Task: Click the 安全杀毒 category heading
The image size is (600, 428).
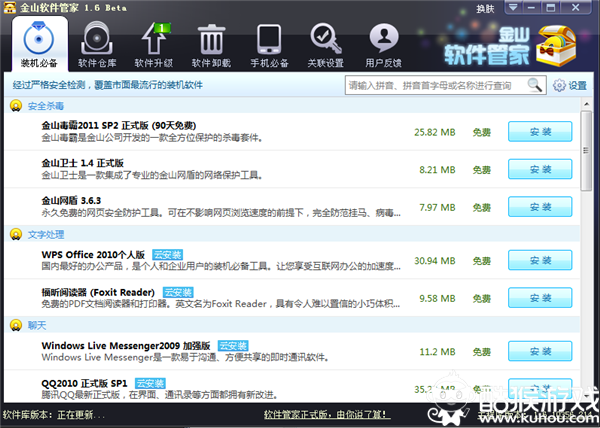Action: tap(46, 106)
